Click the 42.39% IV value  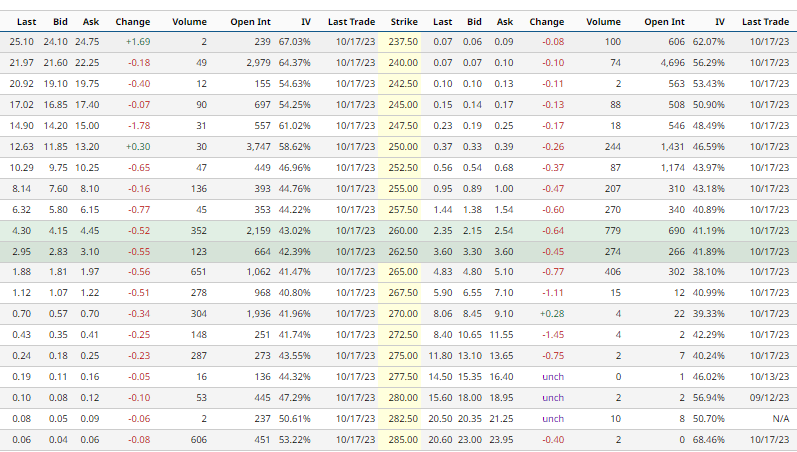(294, 252)
